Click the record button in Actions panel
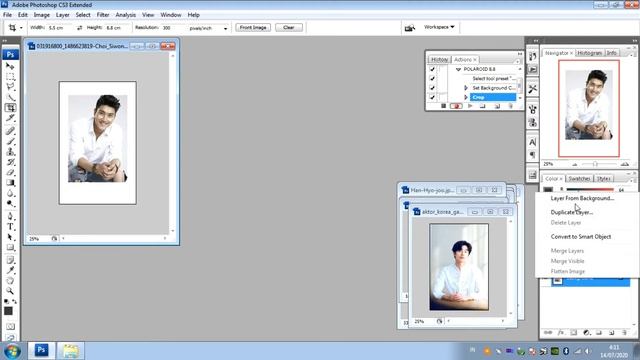The image size is (640, 360). click(456, 106)
